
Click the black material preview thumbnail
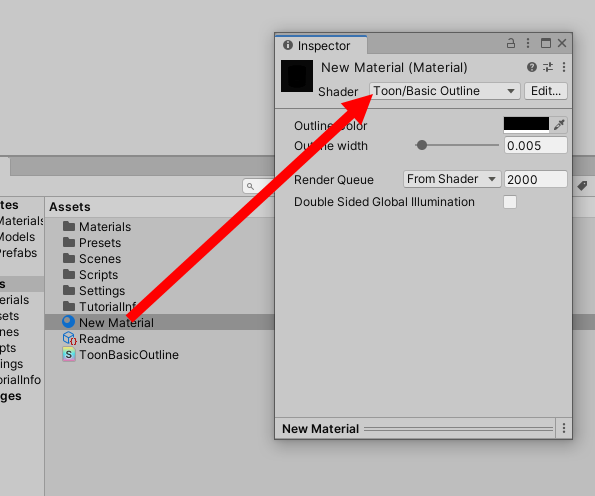pyautogui.click(x=297, y=76)
